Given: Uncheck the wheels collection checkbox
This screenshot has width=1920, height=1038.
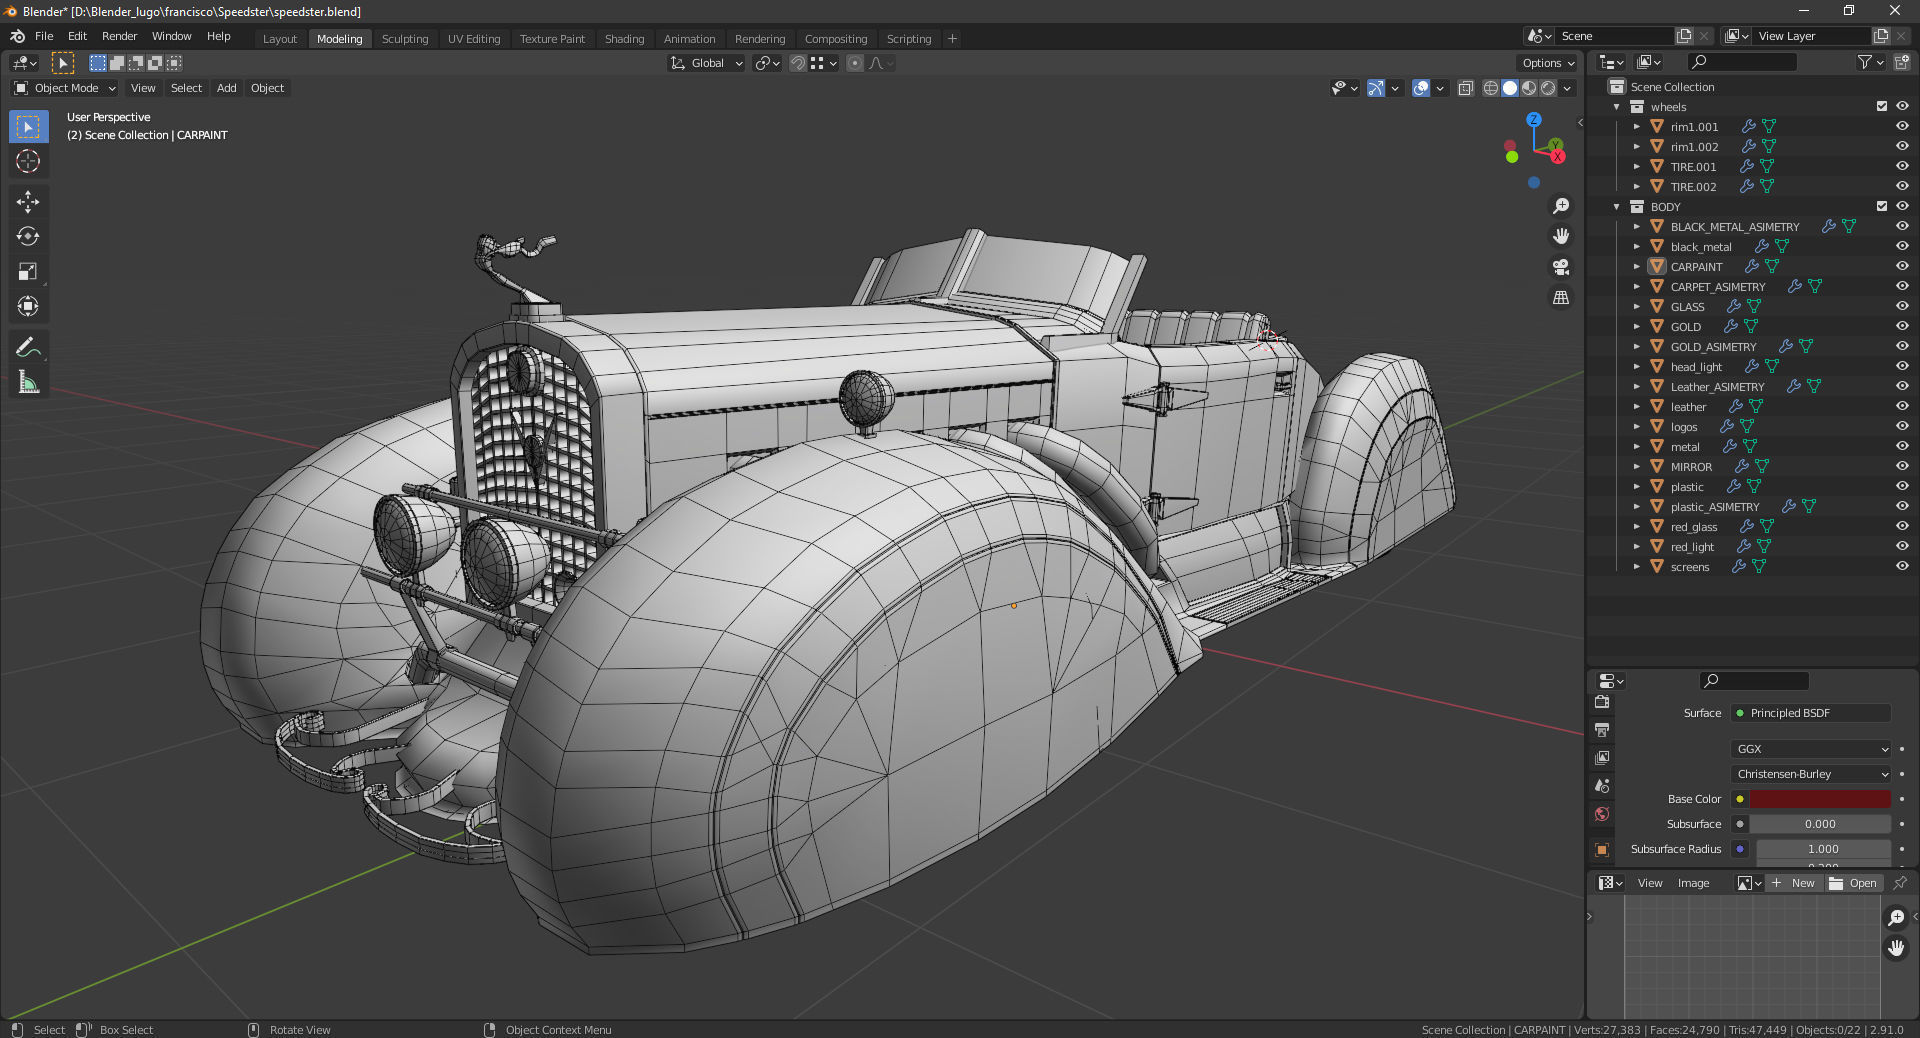Looking at the screenshot, I should point(1882,106).
